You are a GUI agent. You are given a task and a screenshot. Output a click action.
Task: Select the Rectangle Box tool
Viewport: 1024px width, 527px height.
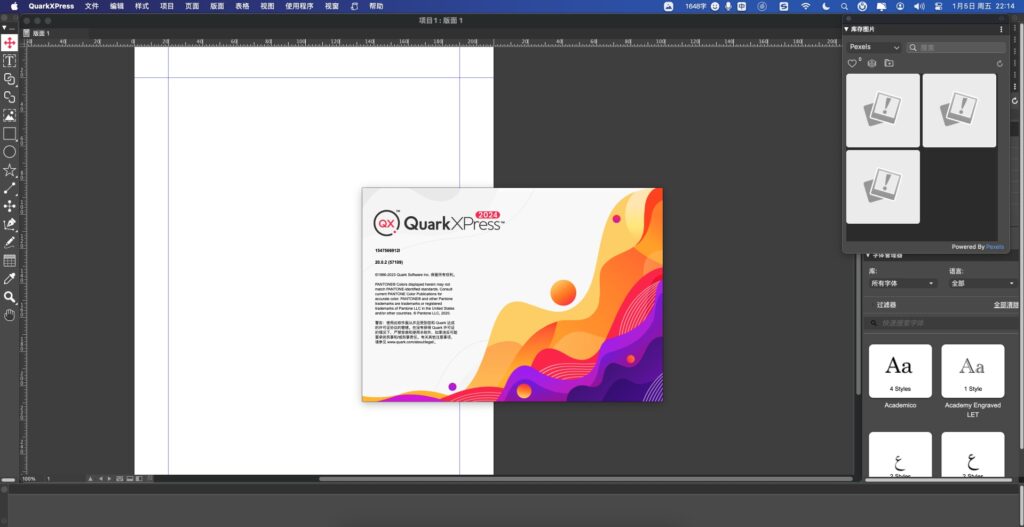click(x=9, y=134)
